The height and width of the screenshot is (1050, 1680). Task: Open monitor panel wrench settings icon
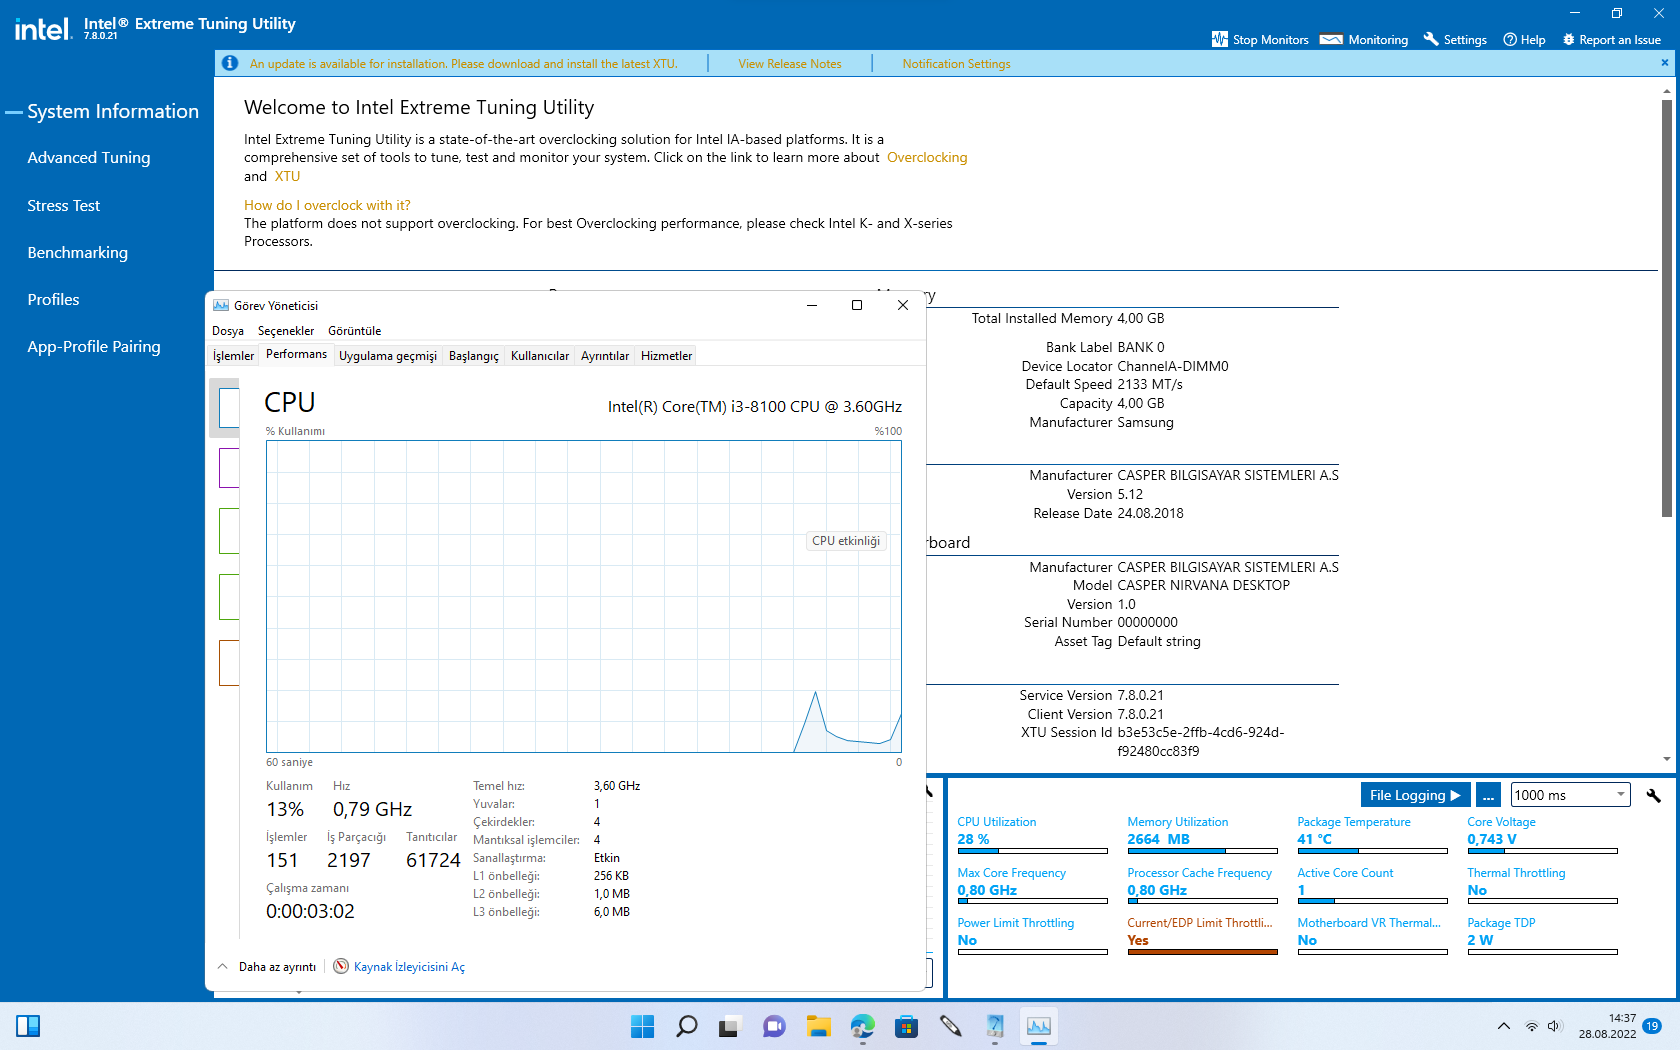pos(1654,795)
